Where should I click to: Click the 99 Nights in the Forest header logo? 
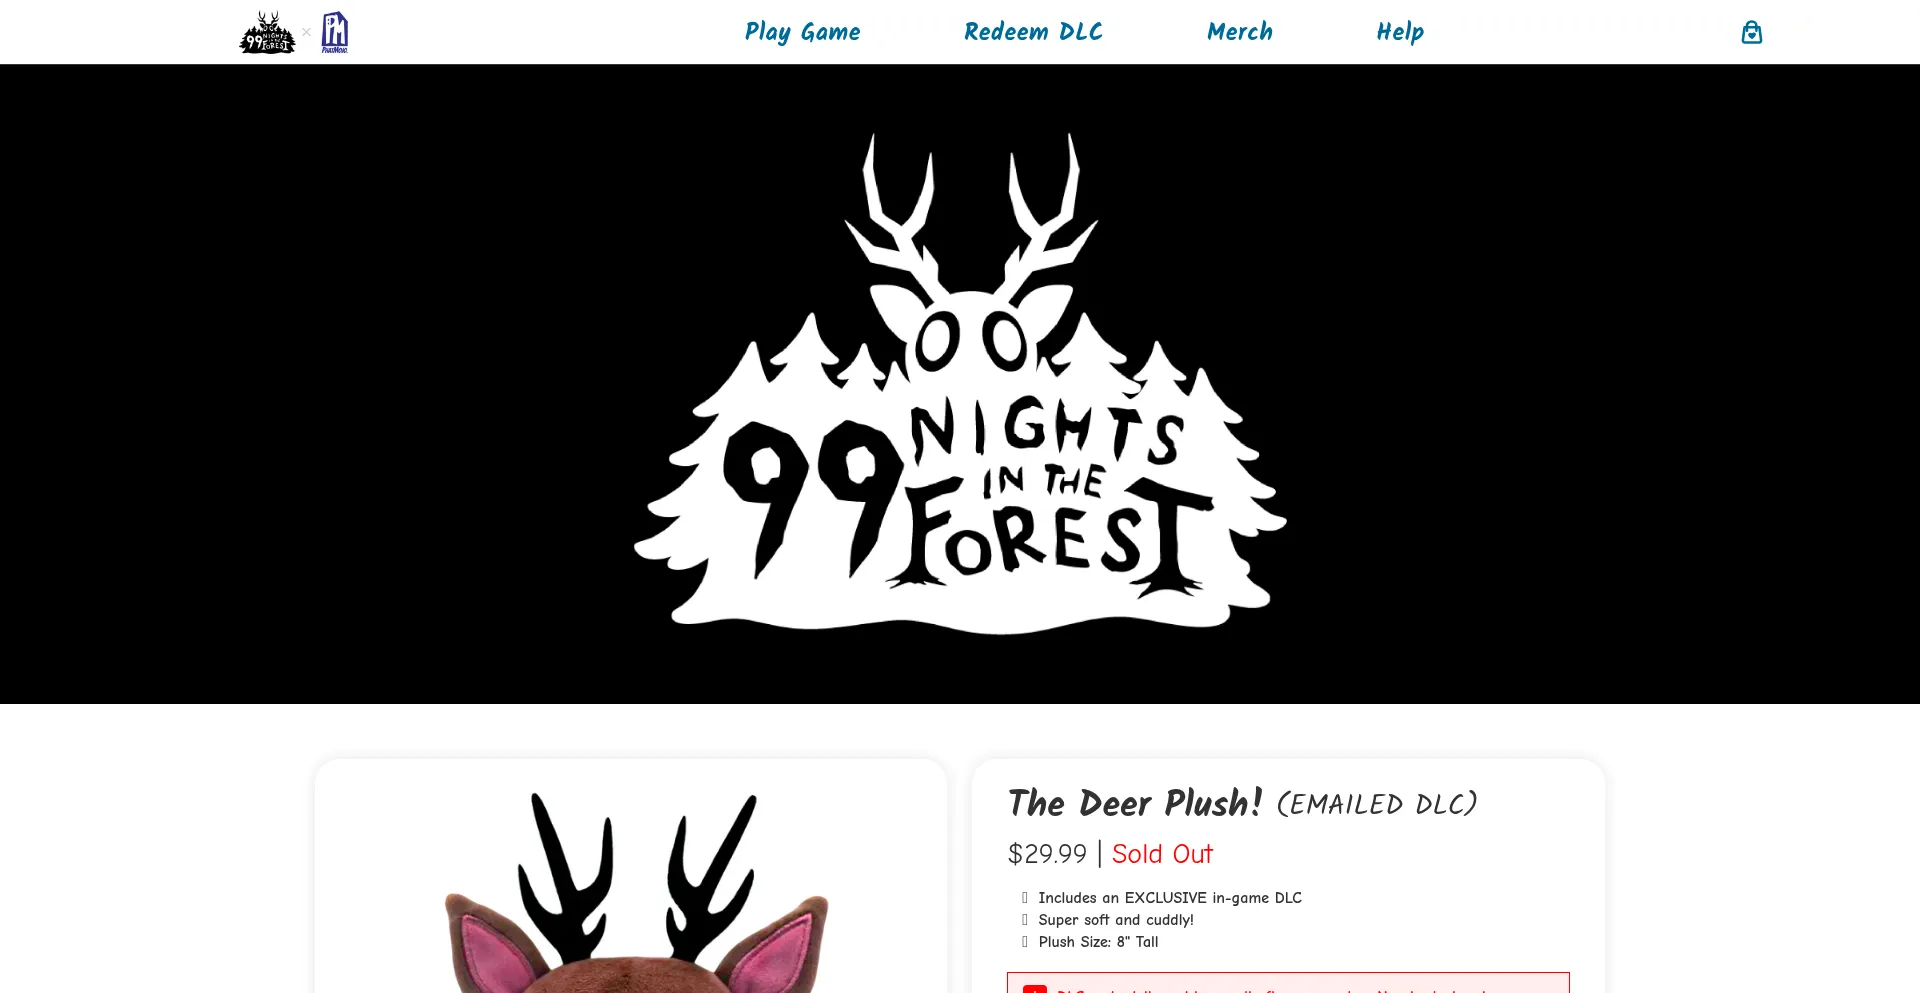click(x=267, y=32)
